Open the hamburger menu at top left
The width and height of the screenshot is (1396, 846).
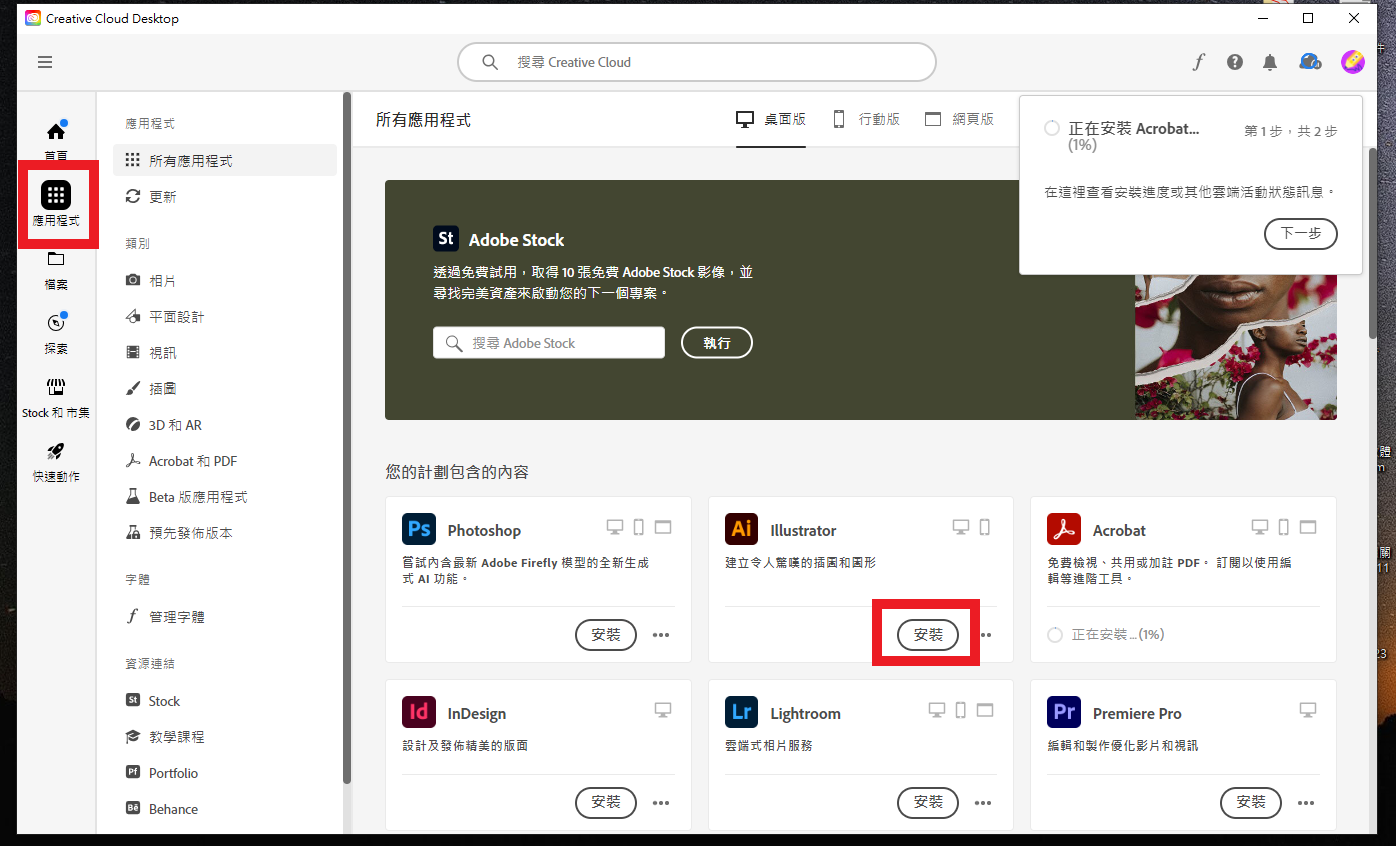point(45,62)
